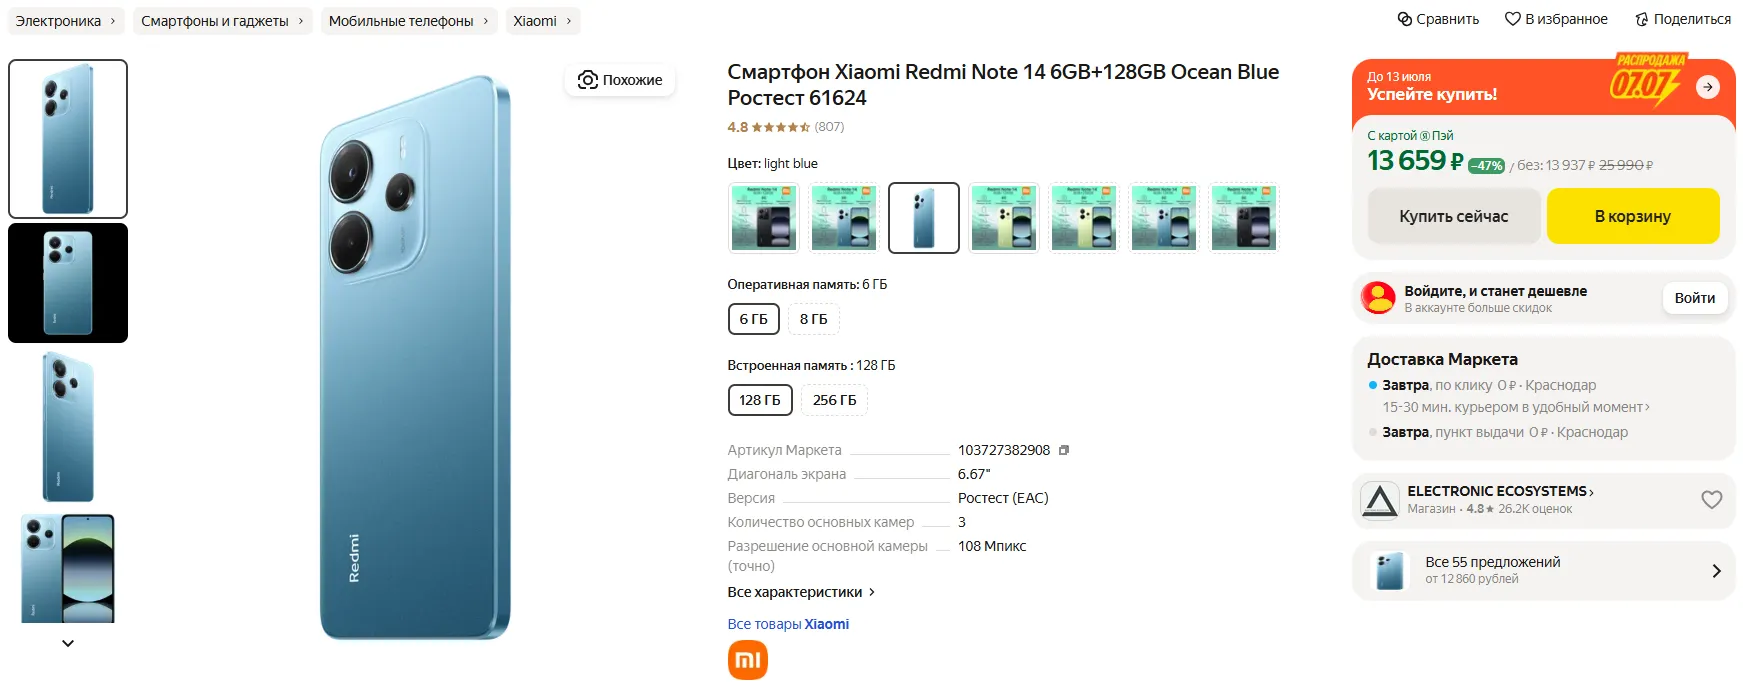Image resolution: width=1743 pixels, height=683 pixels.
Task: Select 8 ГБ RAM option
Action: click(x=813, y=319)
